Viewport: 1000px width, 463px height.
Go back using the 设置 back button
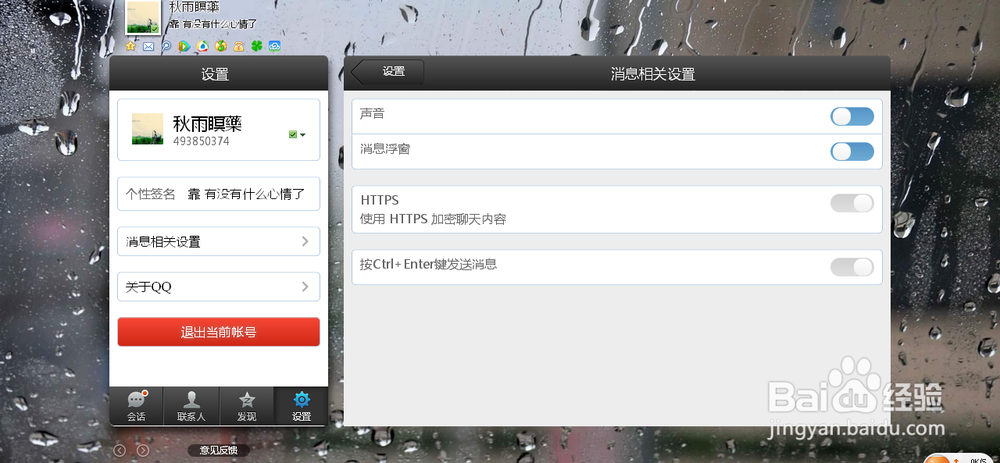point(387,72)
